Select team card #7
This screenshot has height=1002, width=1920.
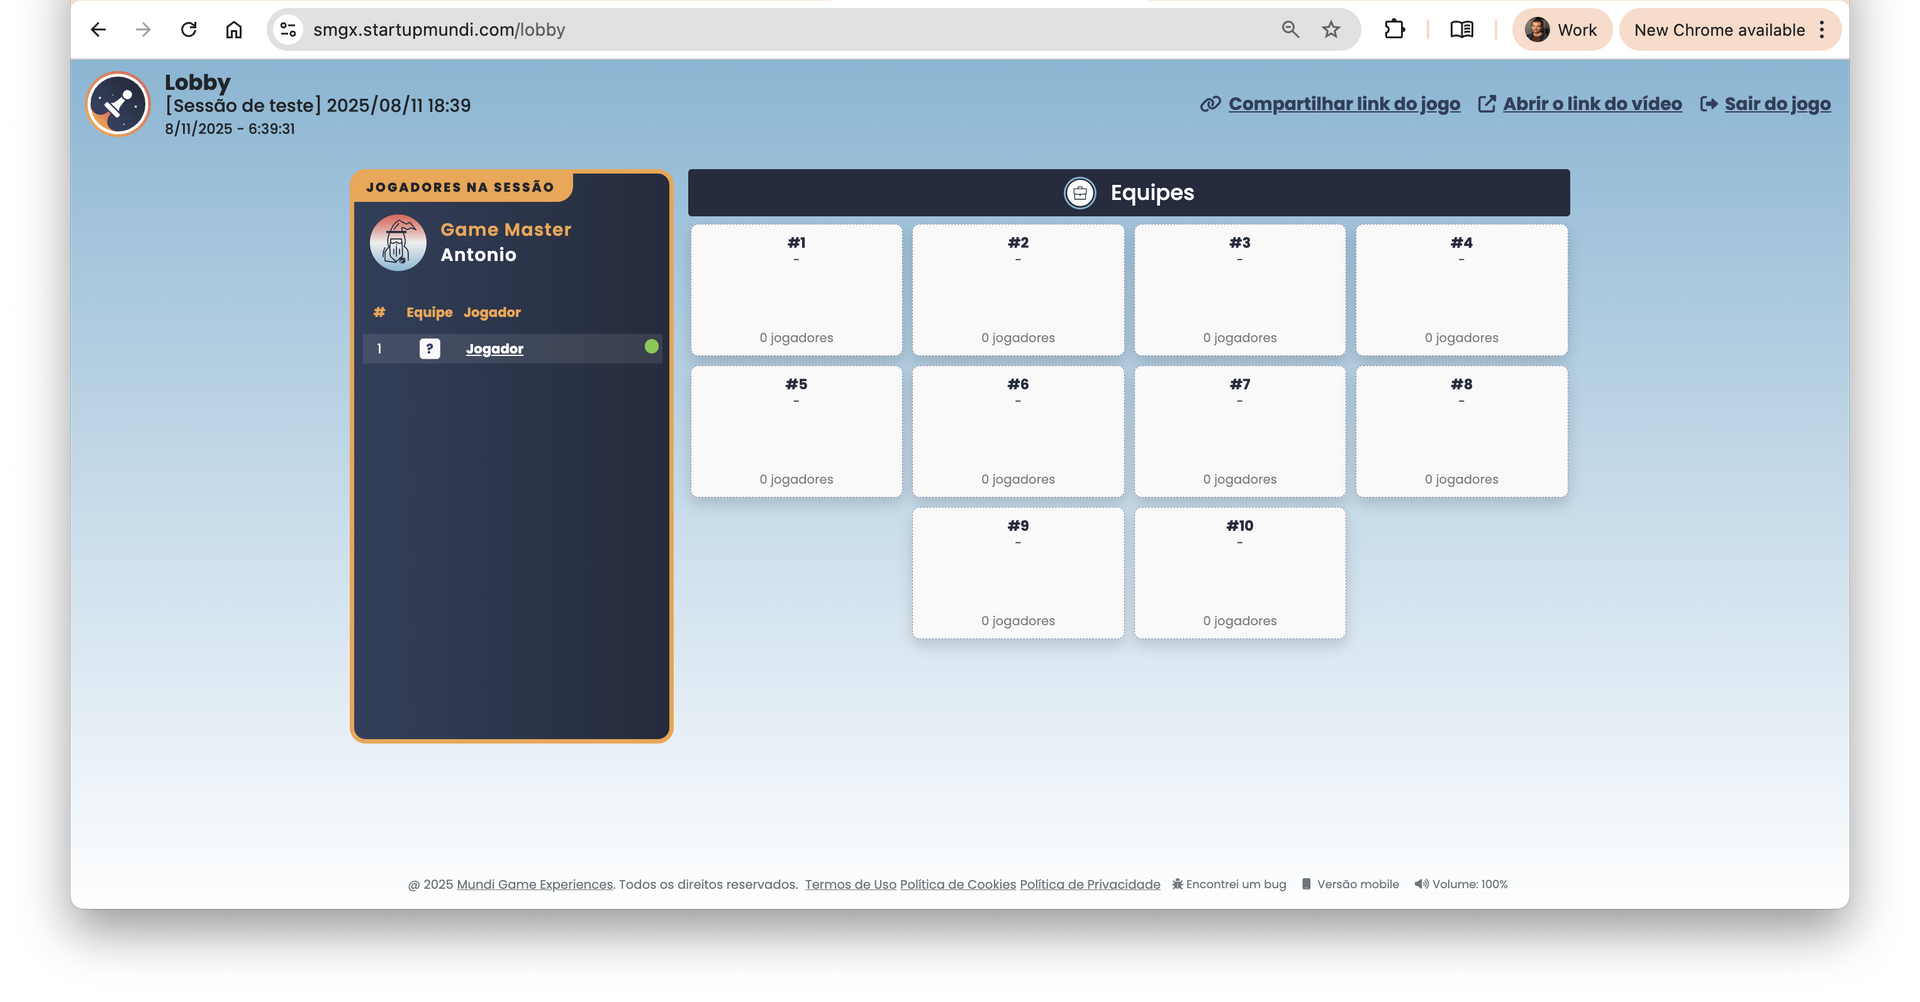1240,431
